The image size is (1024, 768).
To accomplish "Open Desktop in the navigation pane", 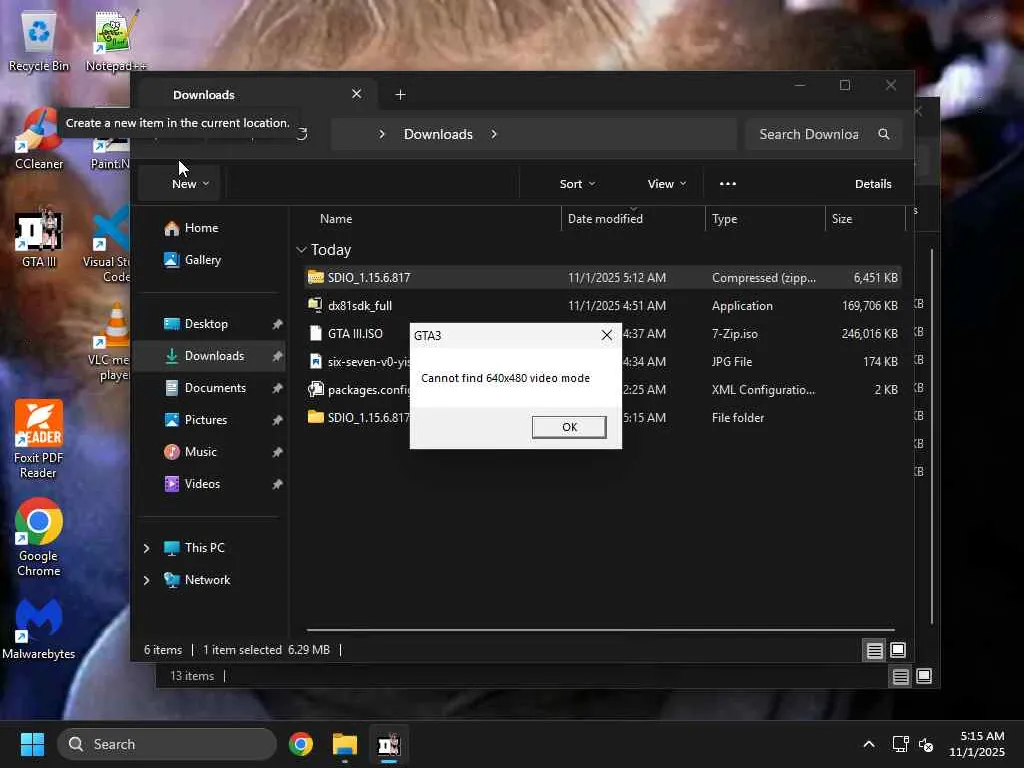I will click(206, 324).
